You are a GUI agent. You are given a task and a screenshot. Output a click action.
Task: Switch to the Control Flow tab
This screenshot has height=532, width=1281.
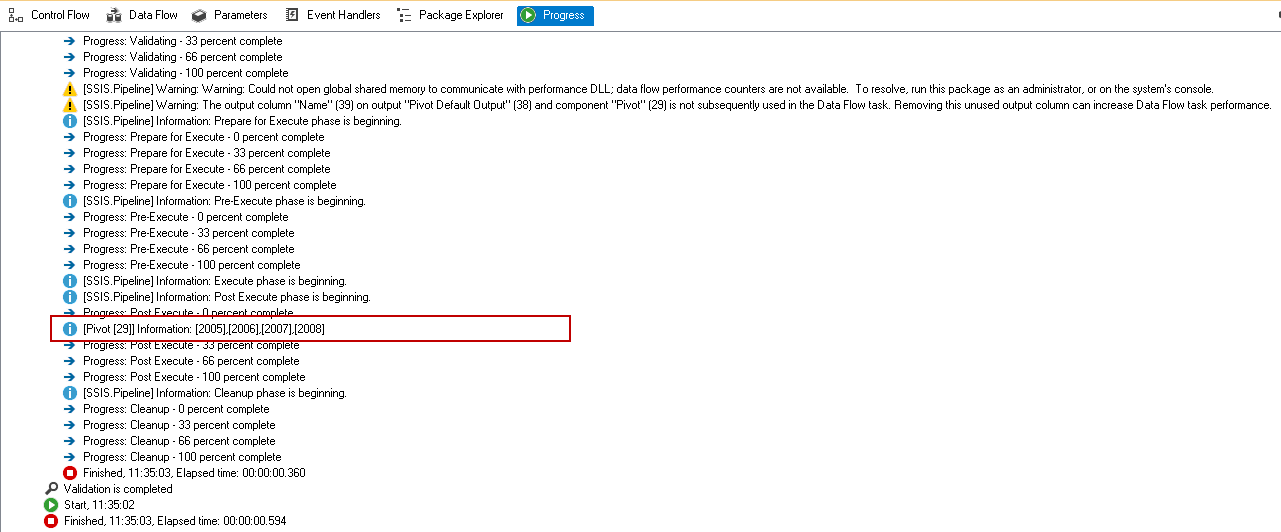50,15
